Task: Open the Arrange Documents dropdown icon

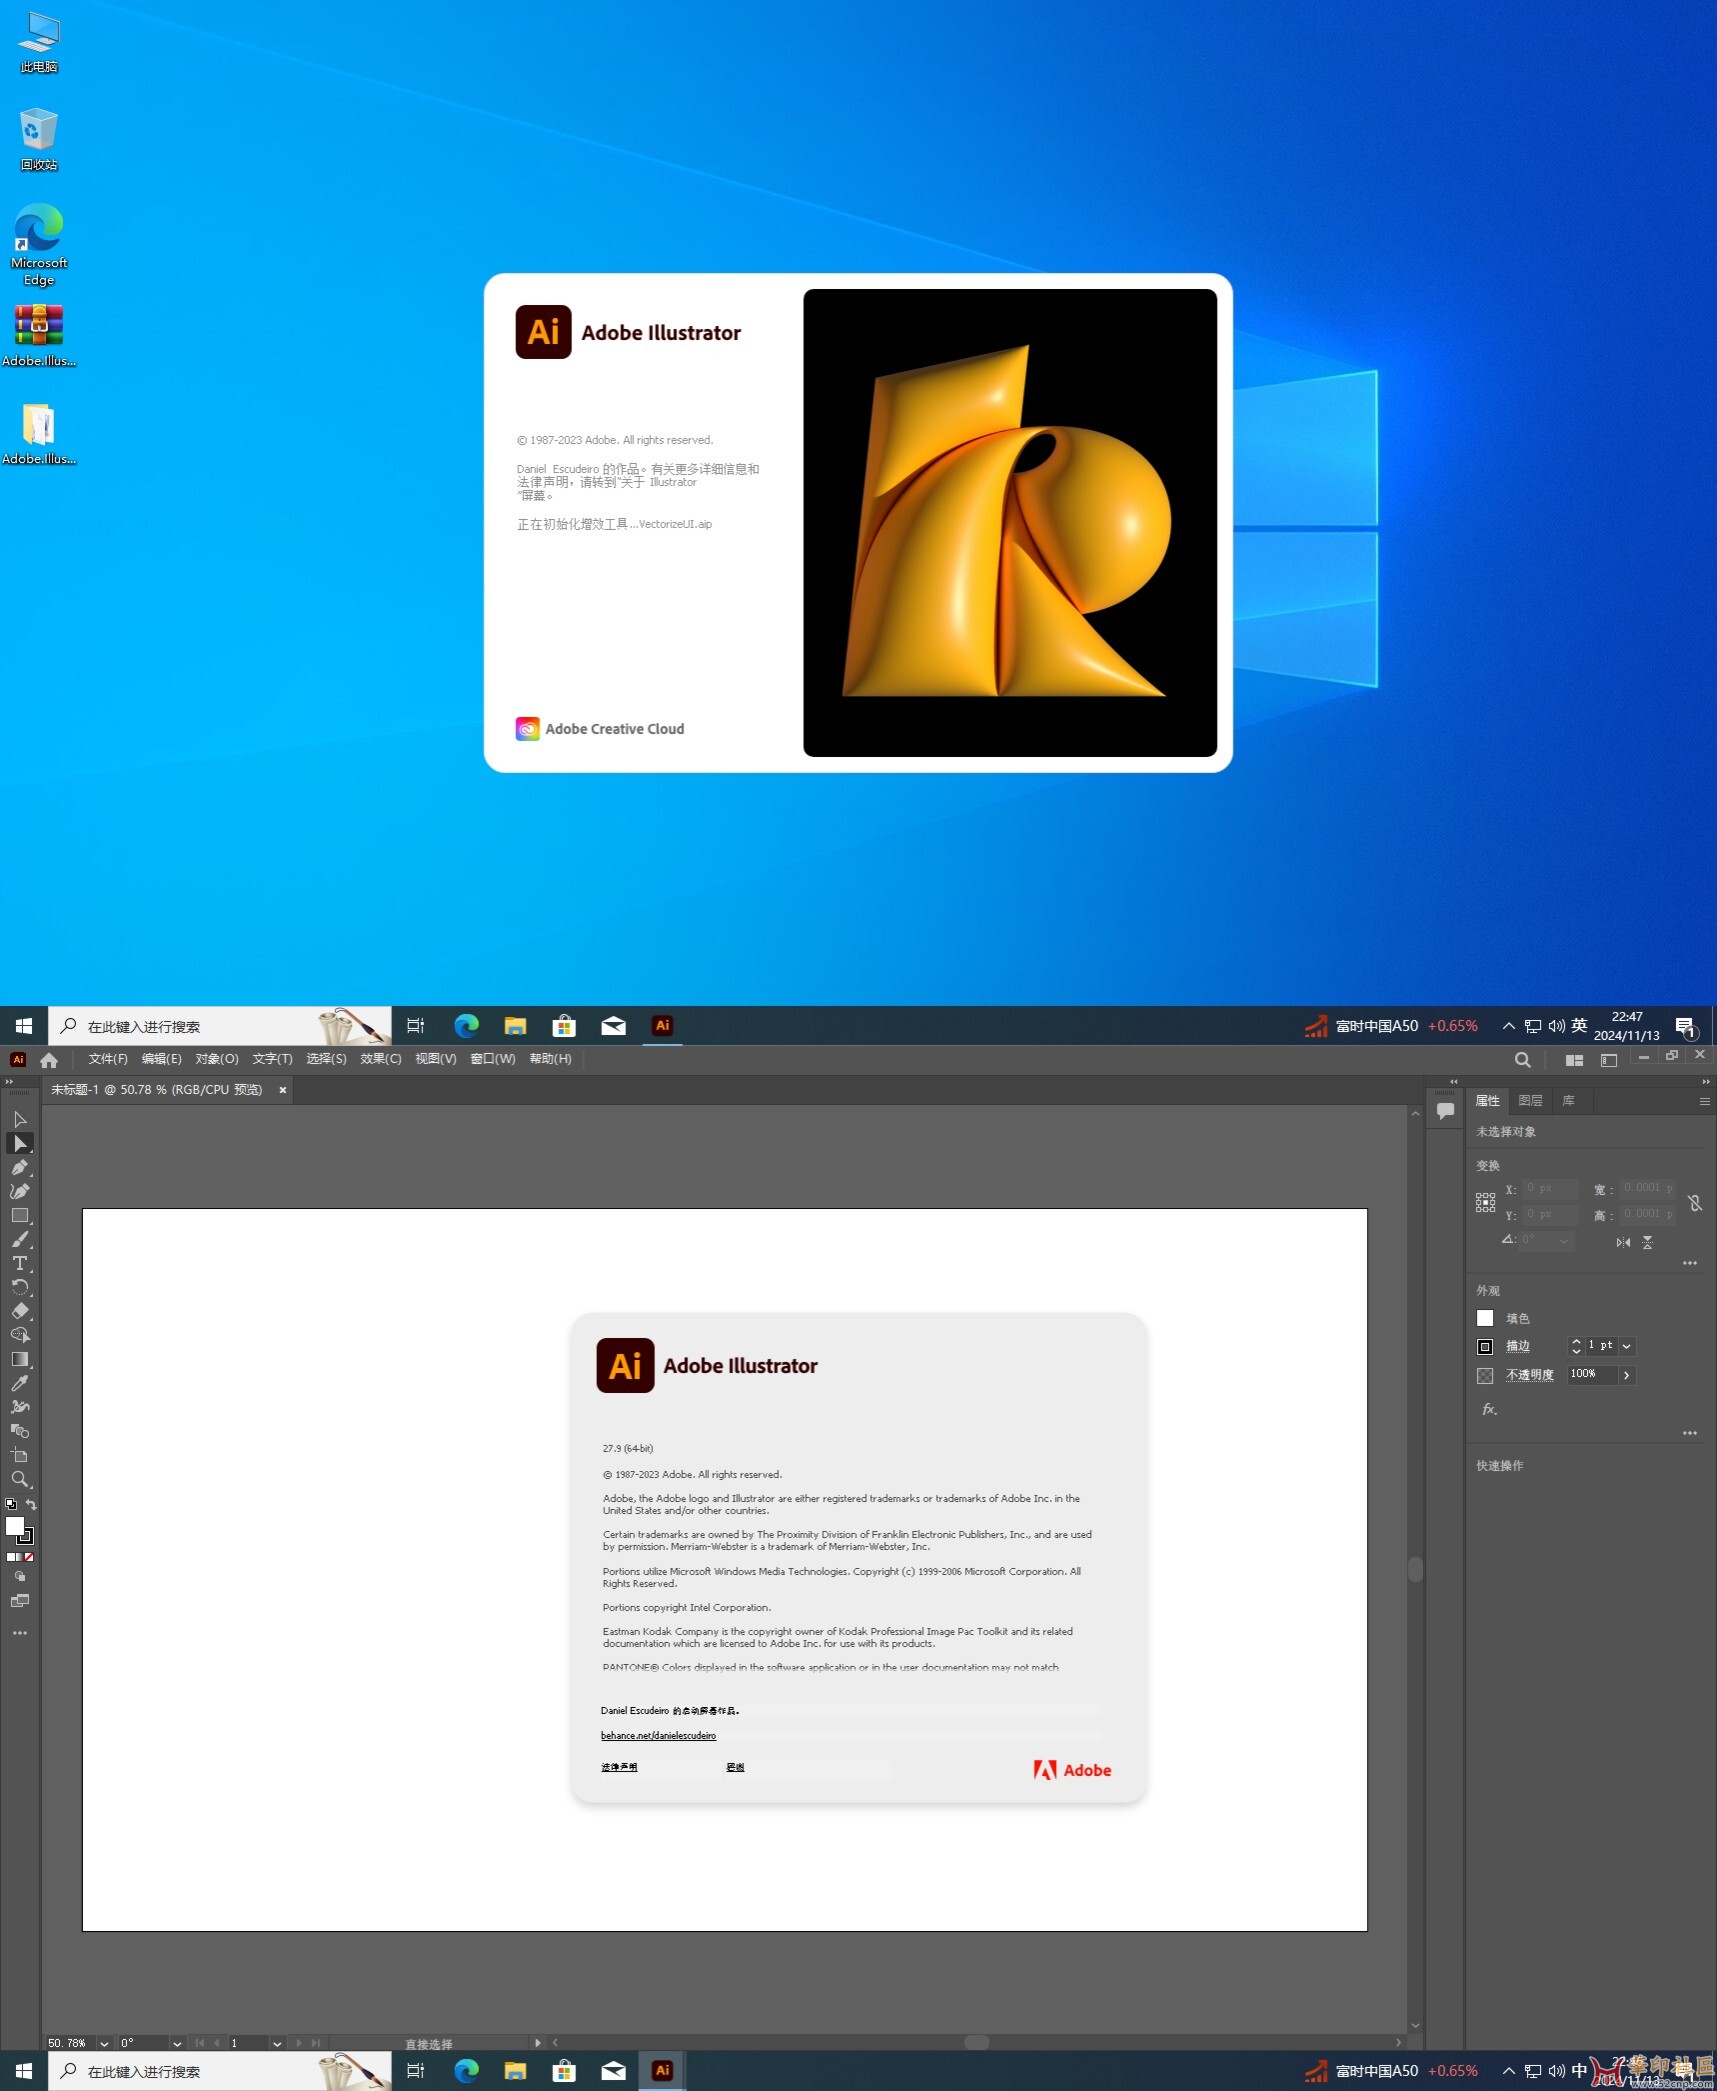Action: [x=1574, y=1060]
